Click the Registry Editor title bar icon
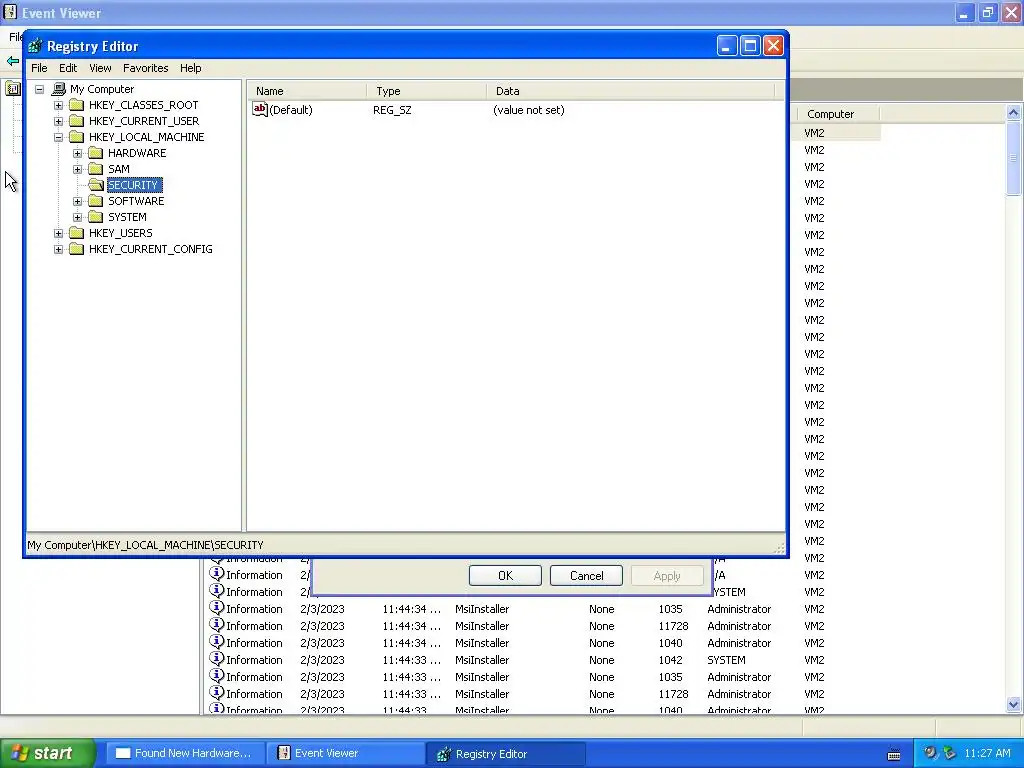 coord(35,46)
